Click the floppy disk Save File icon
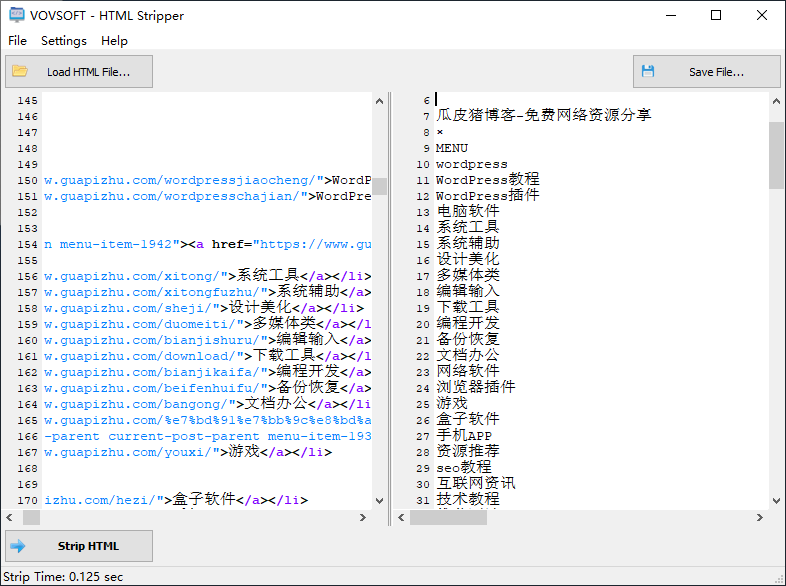The height and width of the screenshot is (586, 786). point(648,71)
